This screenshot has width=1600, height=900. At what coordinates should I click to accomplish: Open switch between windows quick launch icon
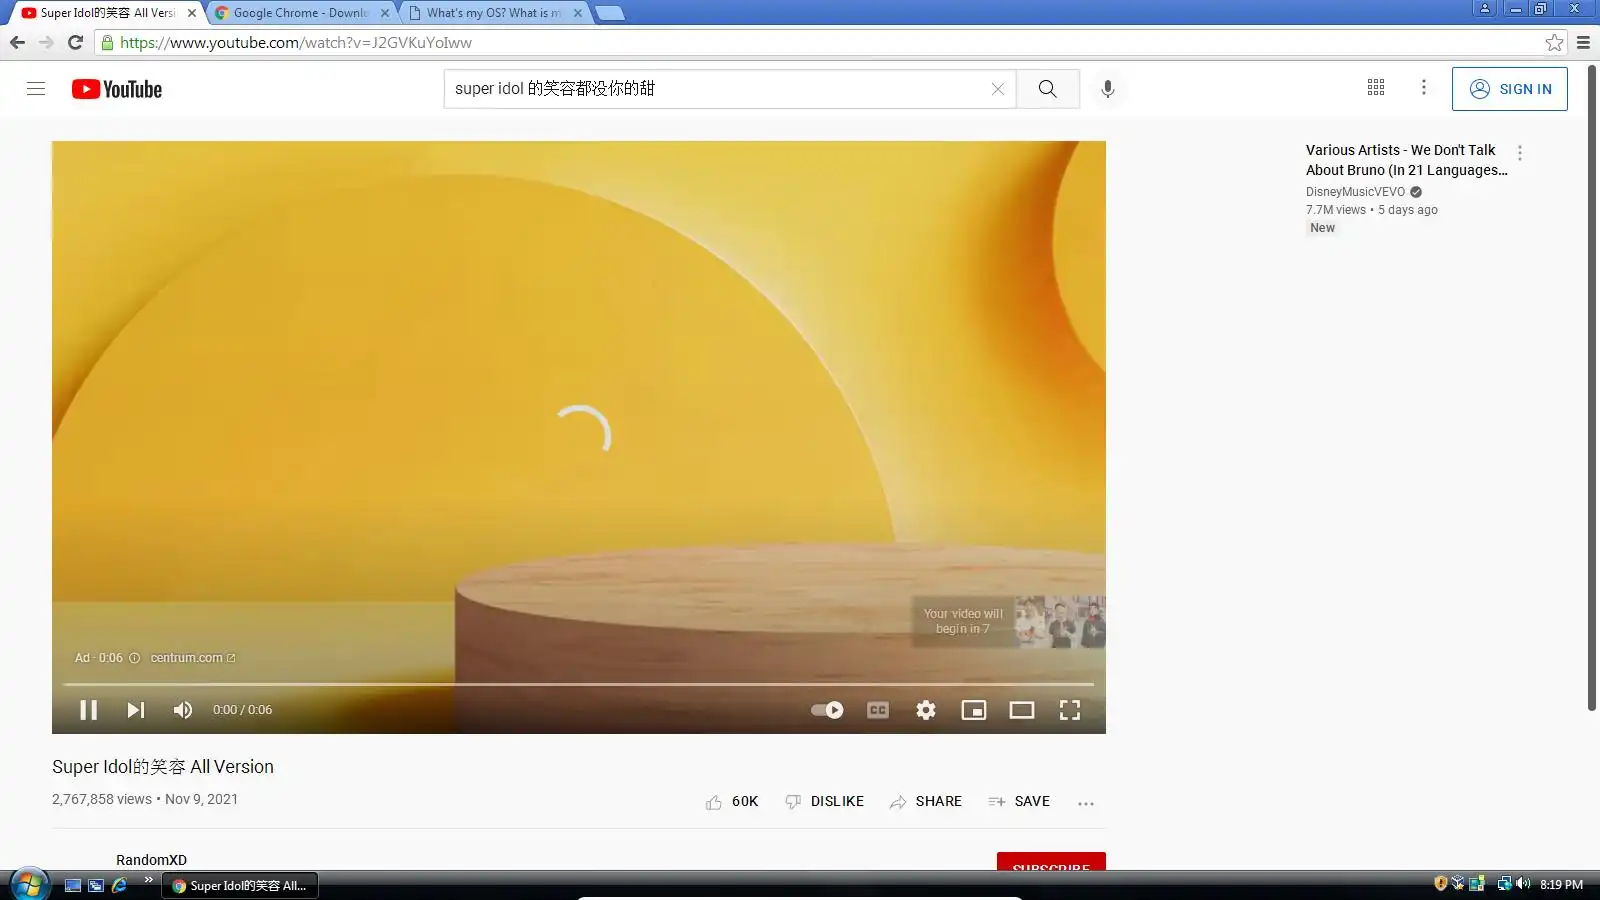click(x=96, y=885)
